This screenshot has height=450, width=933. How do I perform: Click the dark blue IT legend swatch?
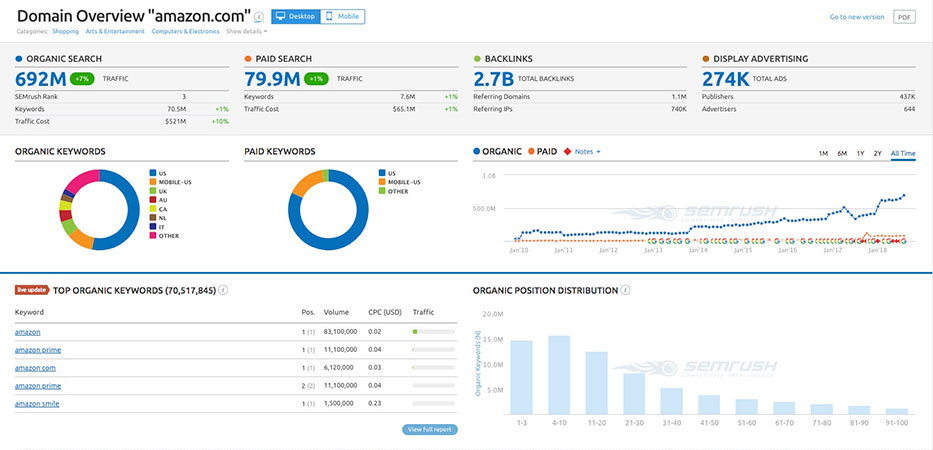(x=152, y=227)
